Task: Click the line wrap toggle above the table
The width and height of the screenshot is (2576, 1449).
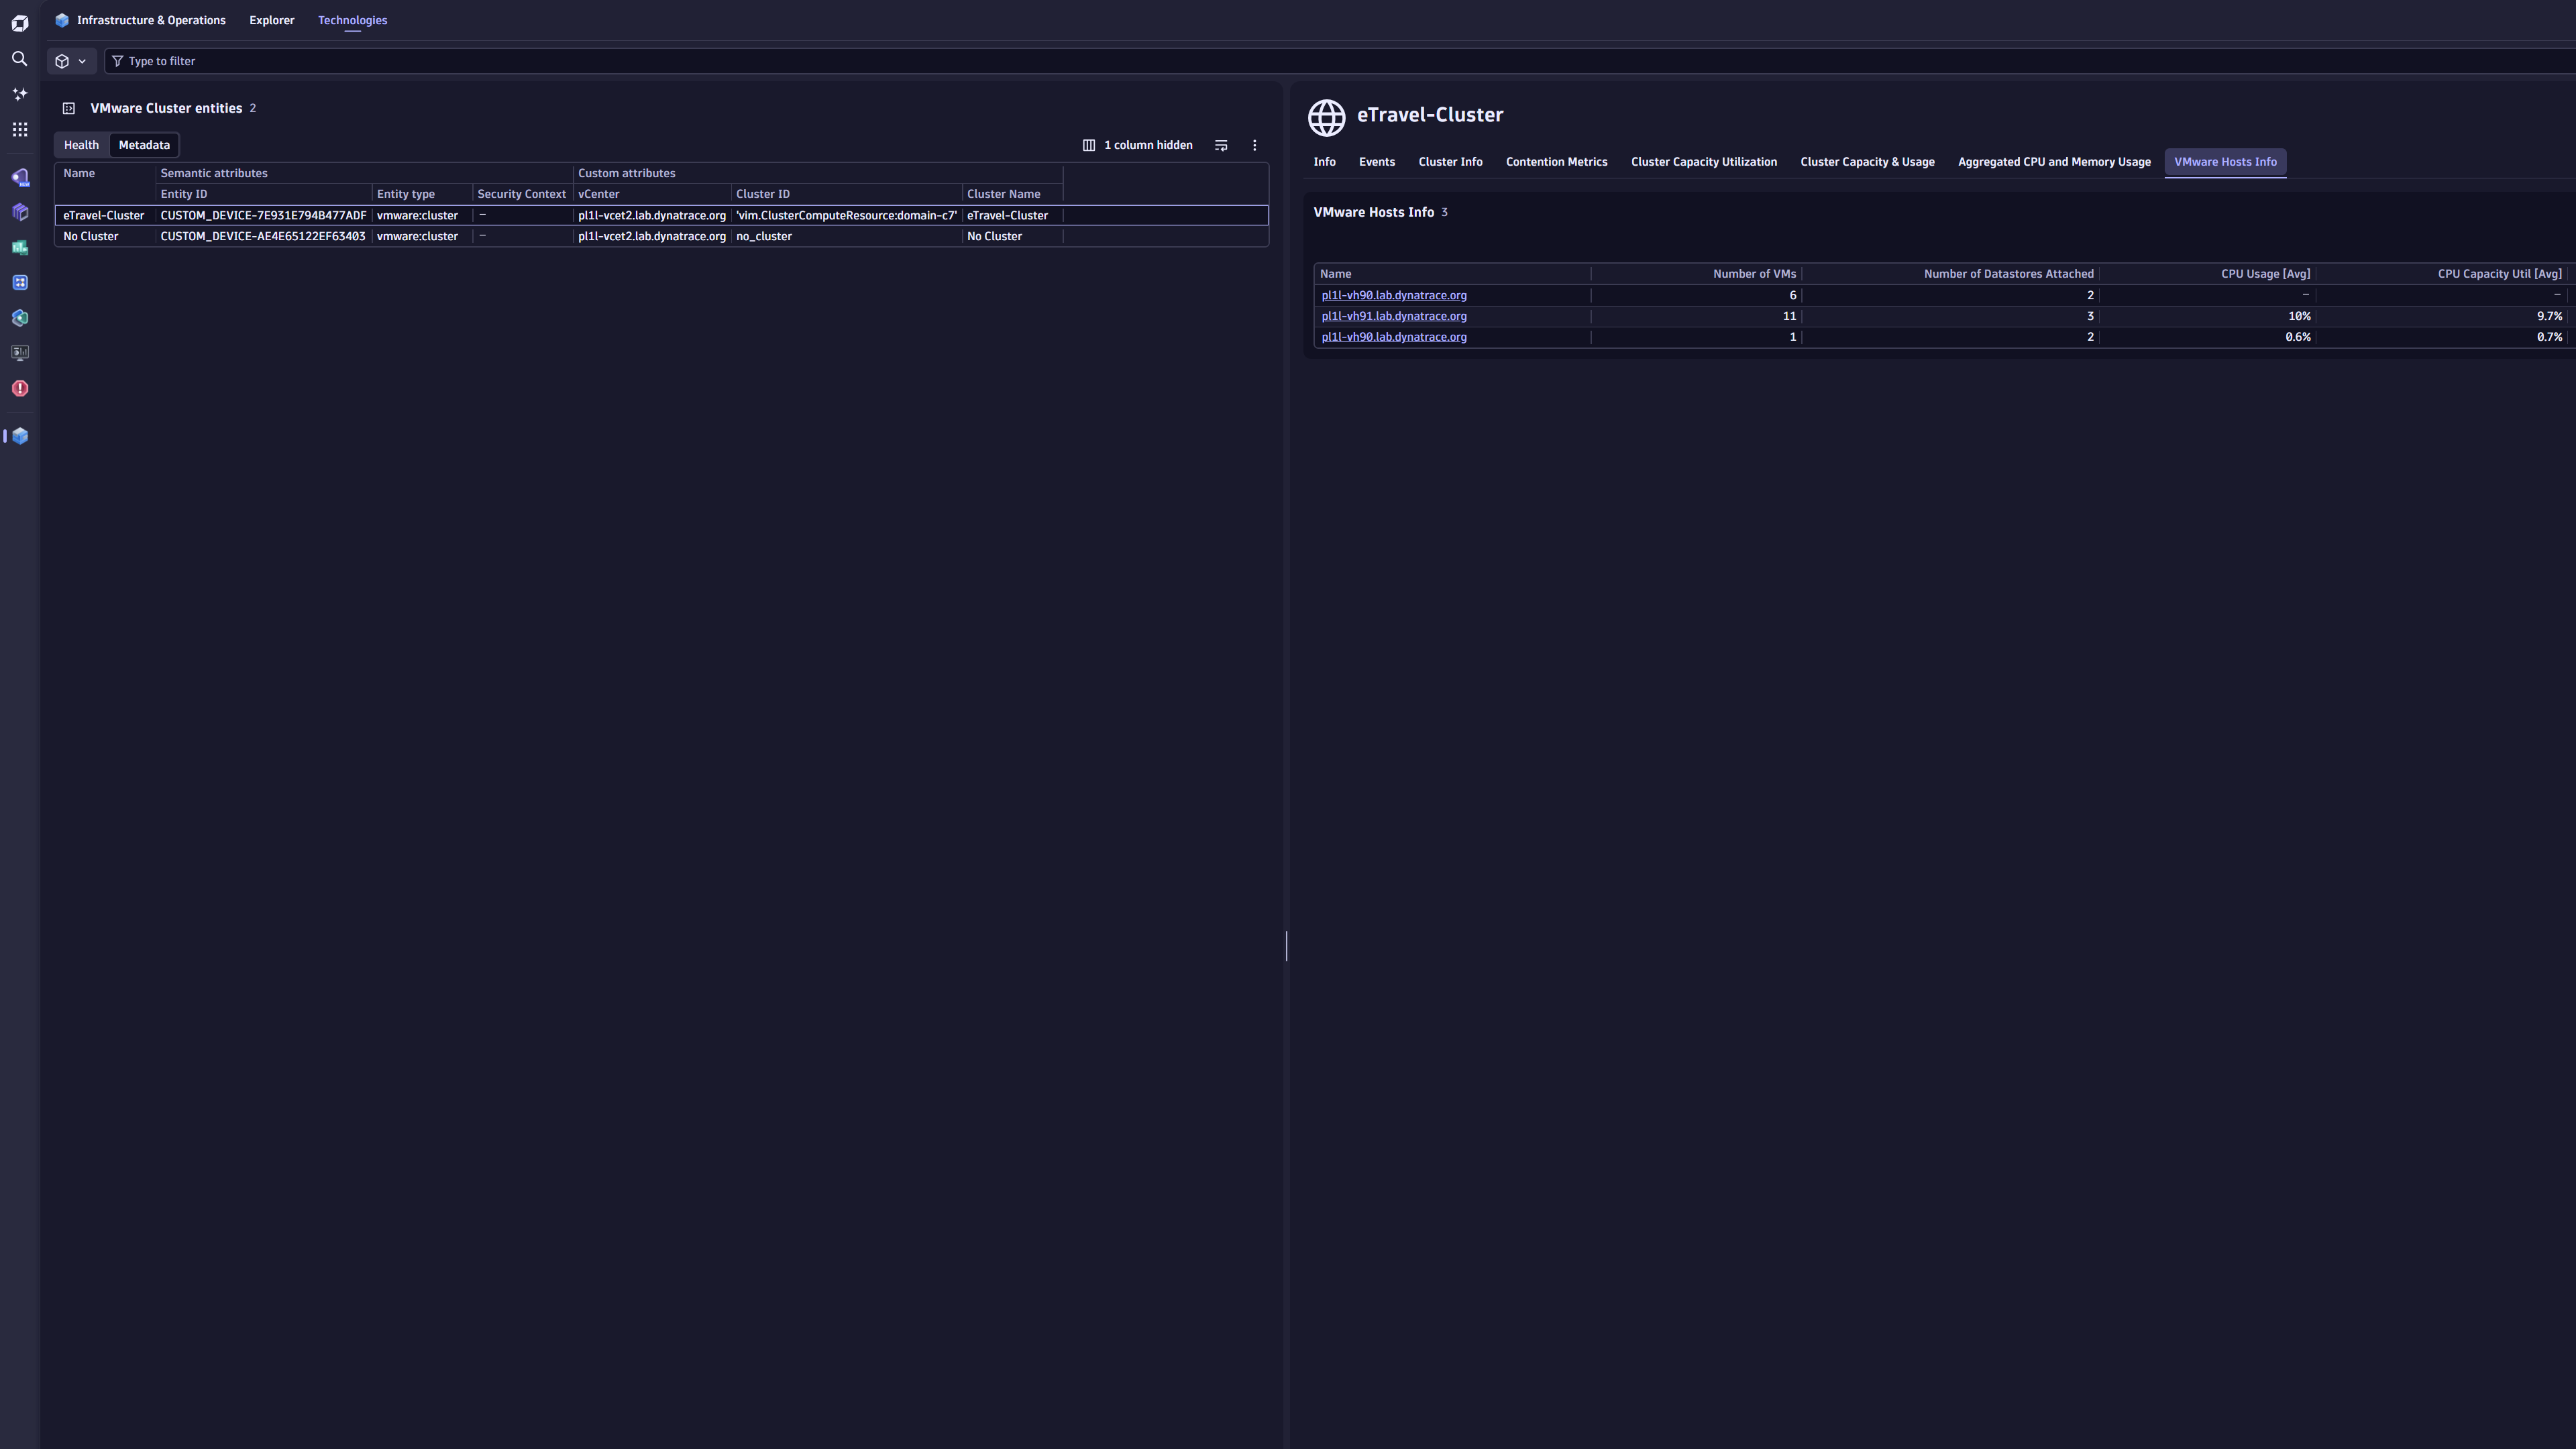Action: (x=1221, y=145)
